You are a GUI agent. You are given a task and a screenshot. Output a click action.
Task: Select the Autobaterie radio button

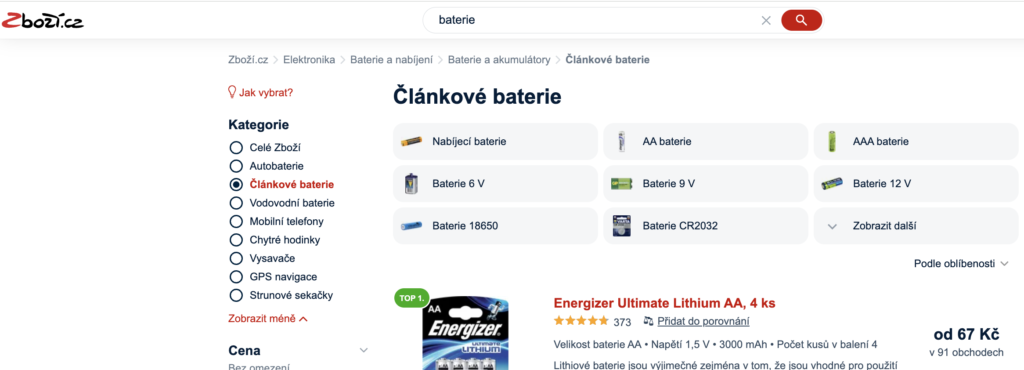236,166
